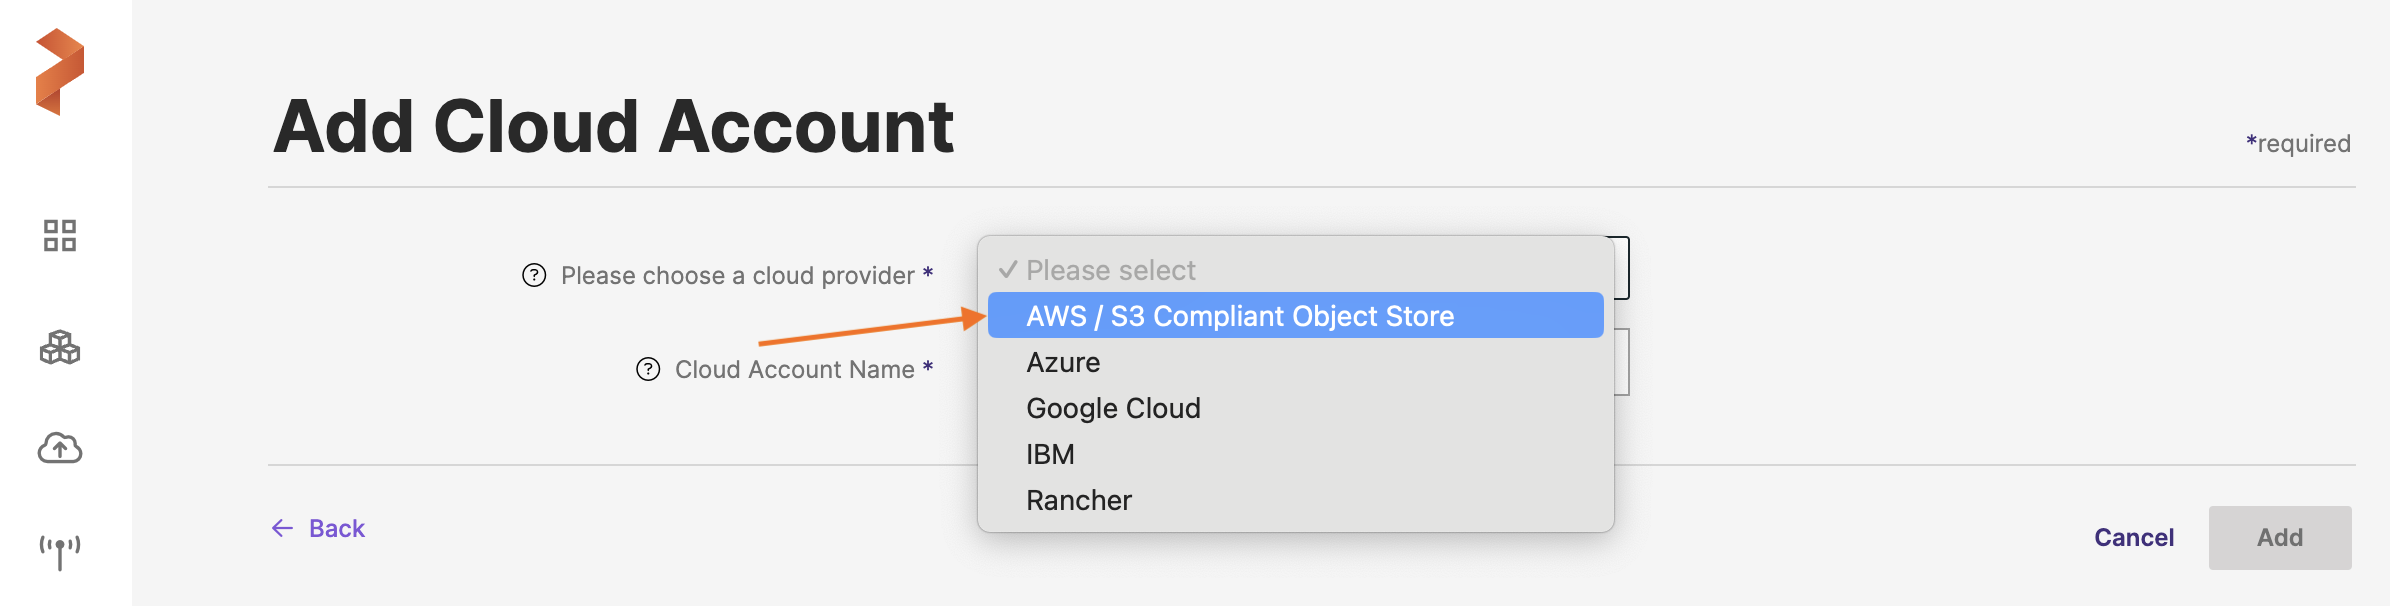
Task: Open the dashboard grid icon in sidebar
Action: (60, 236)
